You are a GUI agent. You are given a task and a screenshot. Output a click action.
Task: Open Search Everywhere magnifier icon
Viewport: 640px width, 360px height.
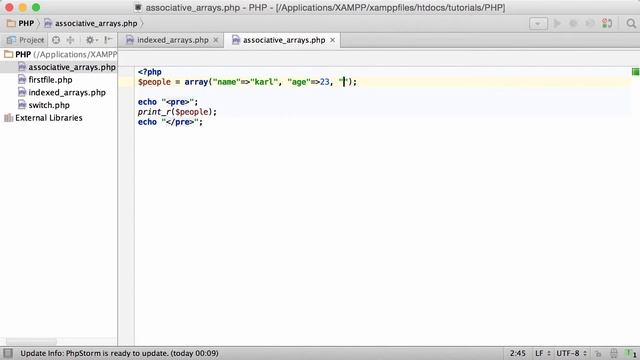[631, 24]
